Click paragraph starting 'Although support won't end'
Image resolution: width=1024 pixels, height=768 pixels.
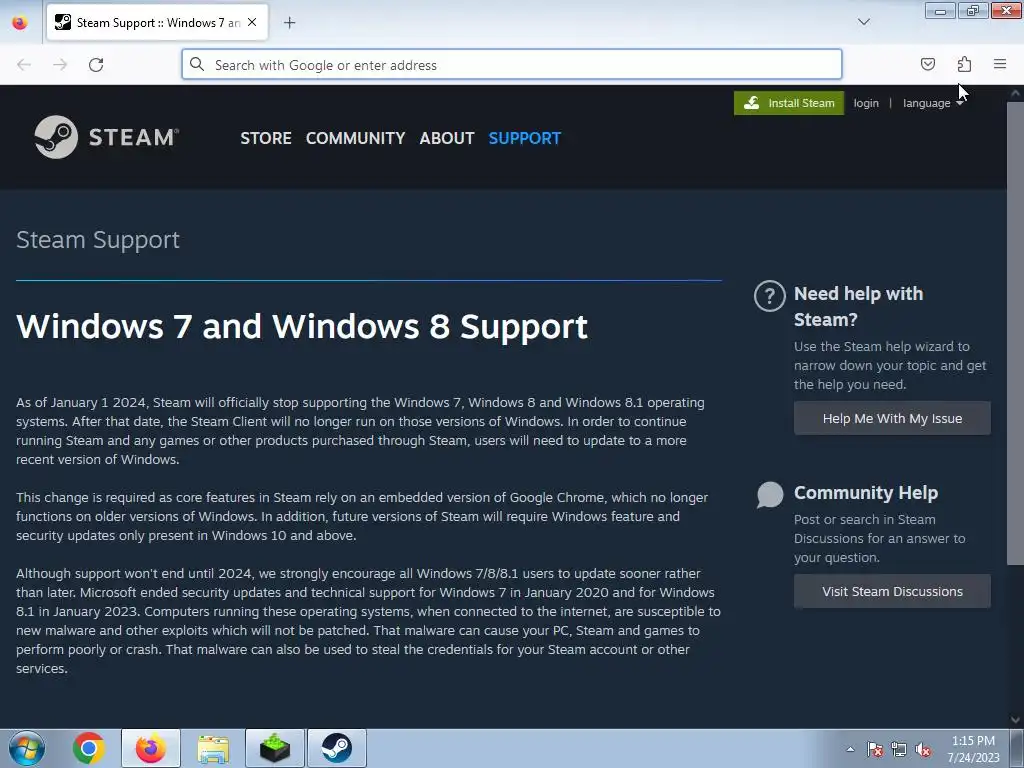coord(368,620)
